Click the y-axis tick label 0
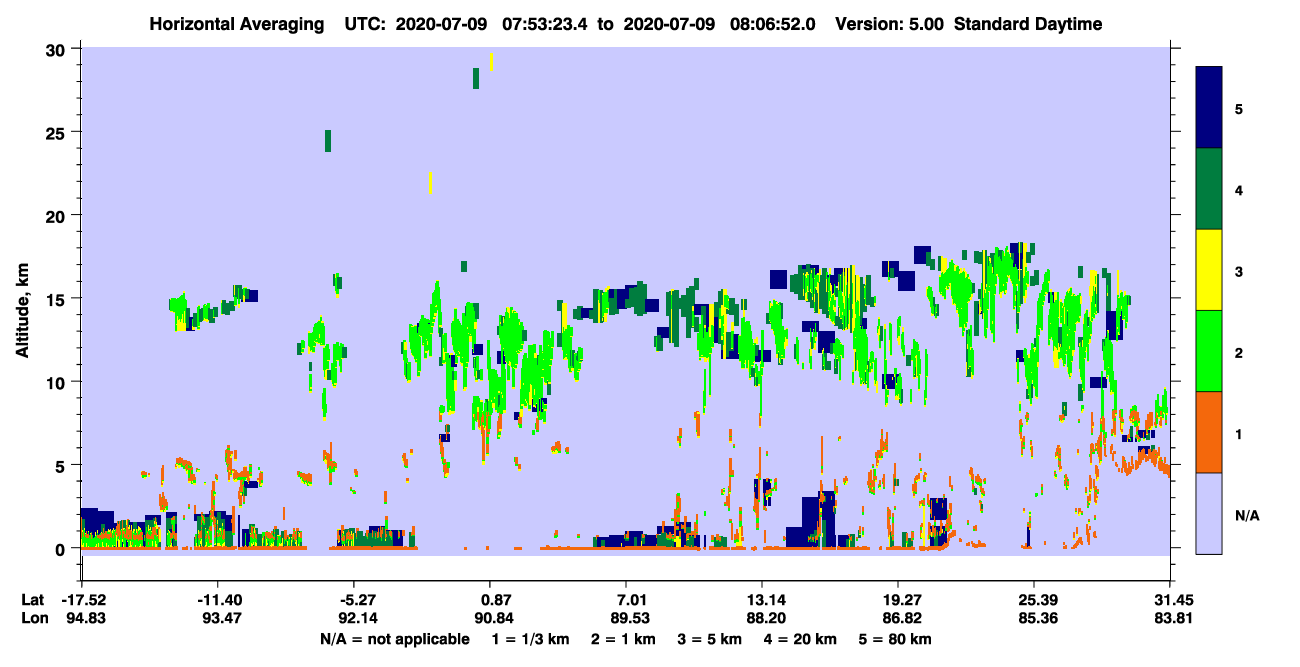Viewport: 1300px width, 667px height. tap(62, 549)
